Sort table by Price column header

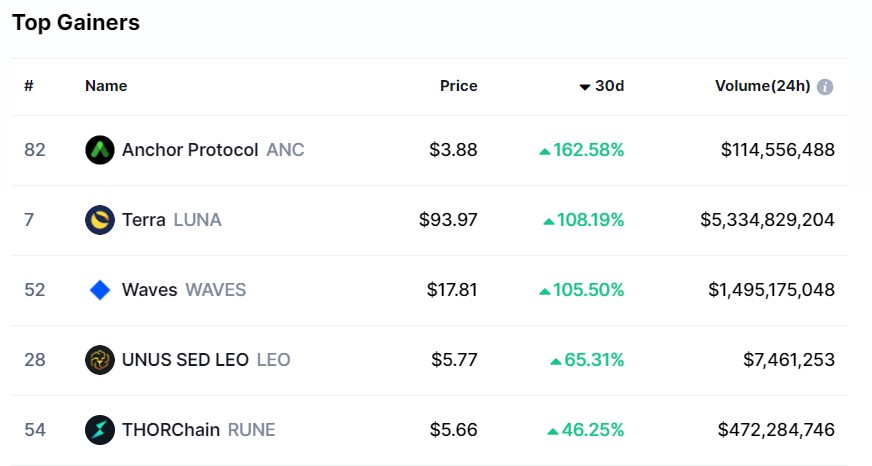point(458,86)
